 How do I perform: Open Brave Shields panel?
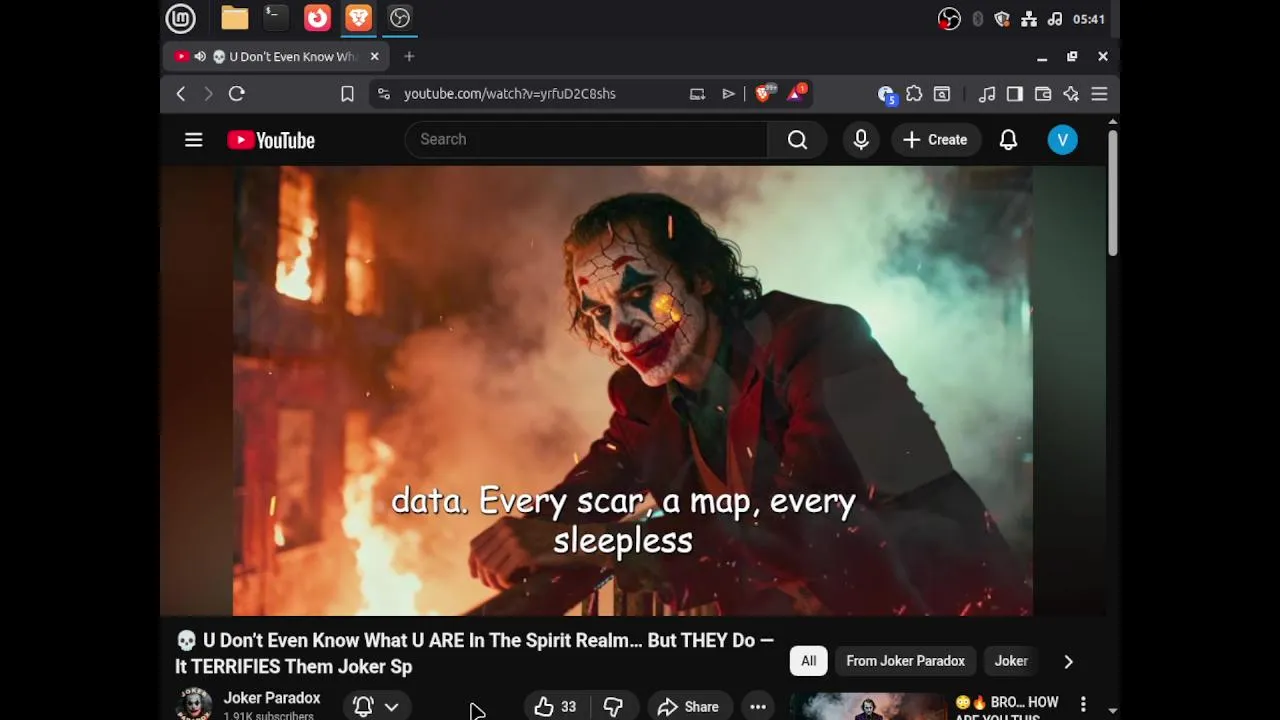[765, 94]
